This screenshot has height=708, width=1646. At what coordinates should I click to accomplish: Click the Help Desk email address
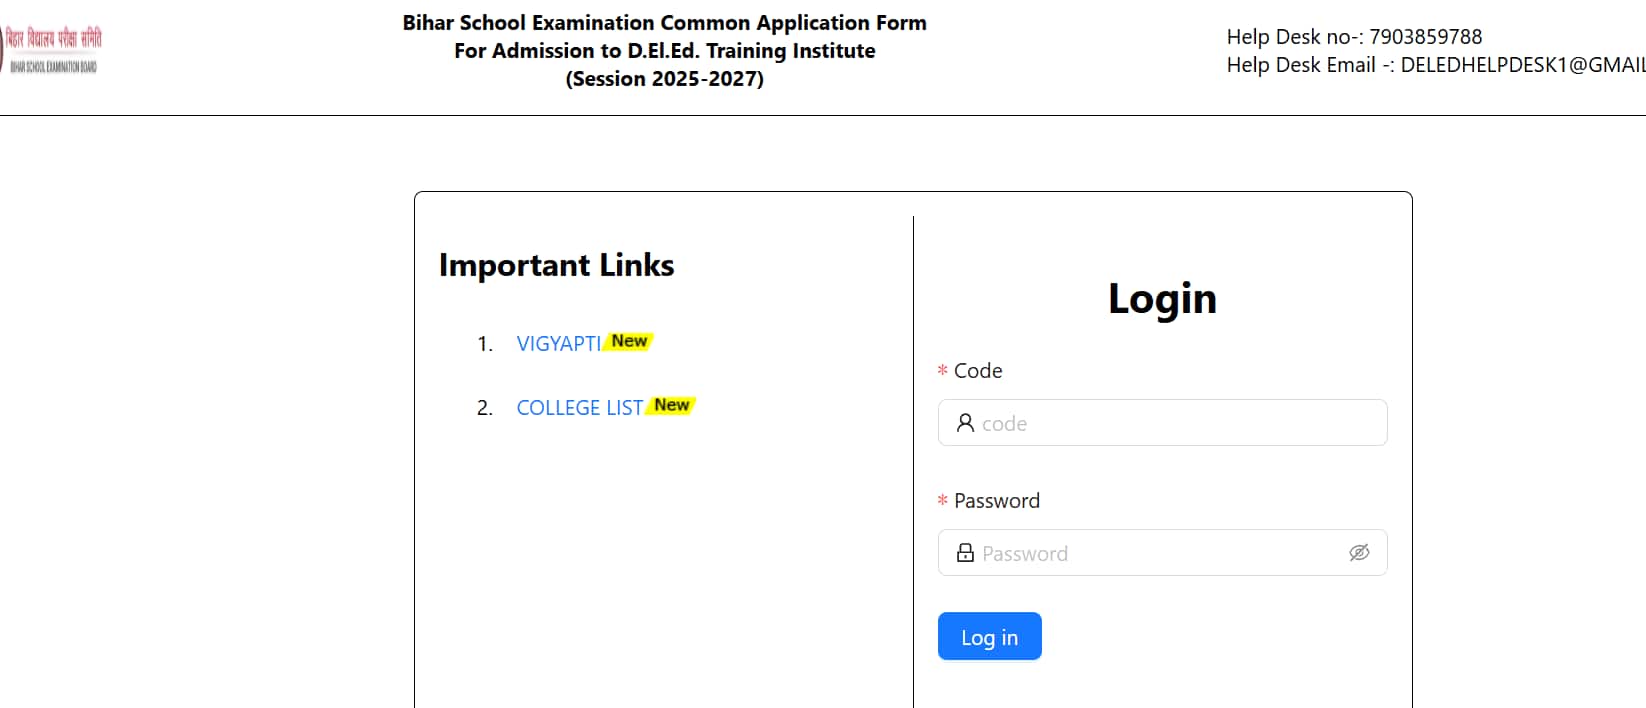click(x=1522, y=65)
